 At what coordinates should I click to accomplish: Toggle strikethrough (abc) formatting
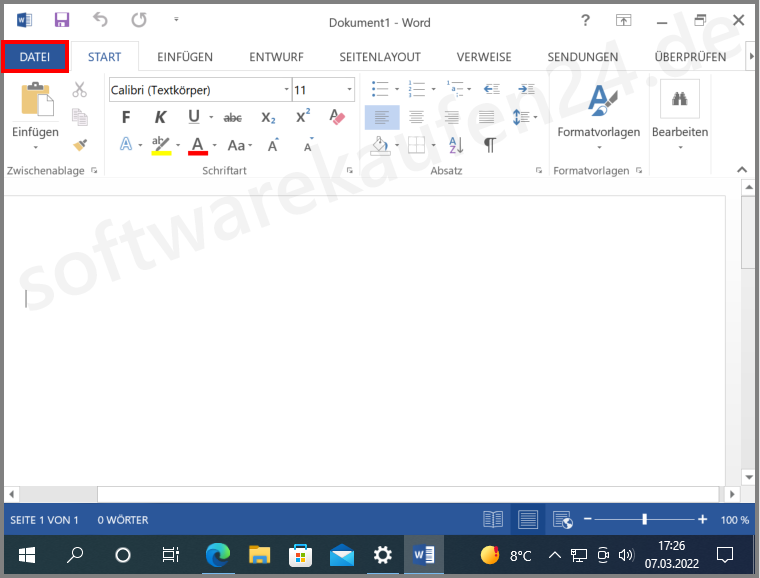(x=233, y=118)
